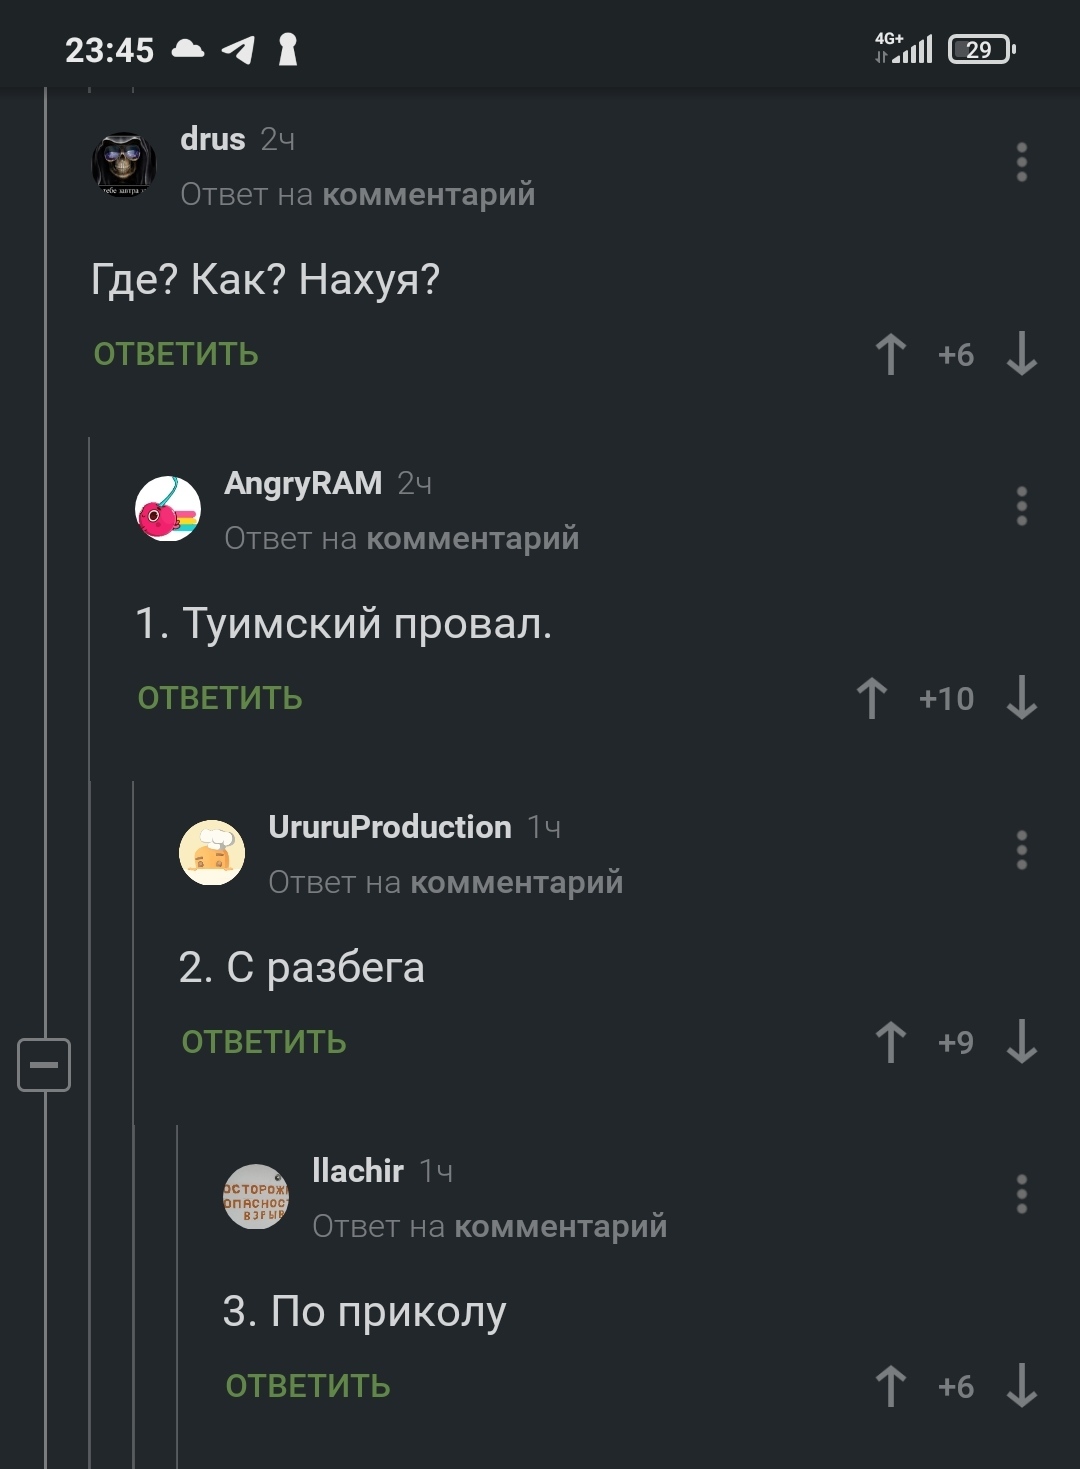Open parent comment link under AngryRAM
This screenshot has width=1080, height=1469.
(472, 538)
